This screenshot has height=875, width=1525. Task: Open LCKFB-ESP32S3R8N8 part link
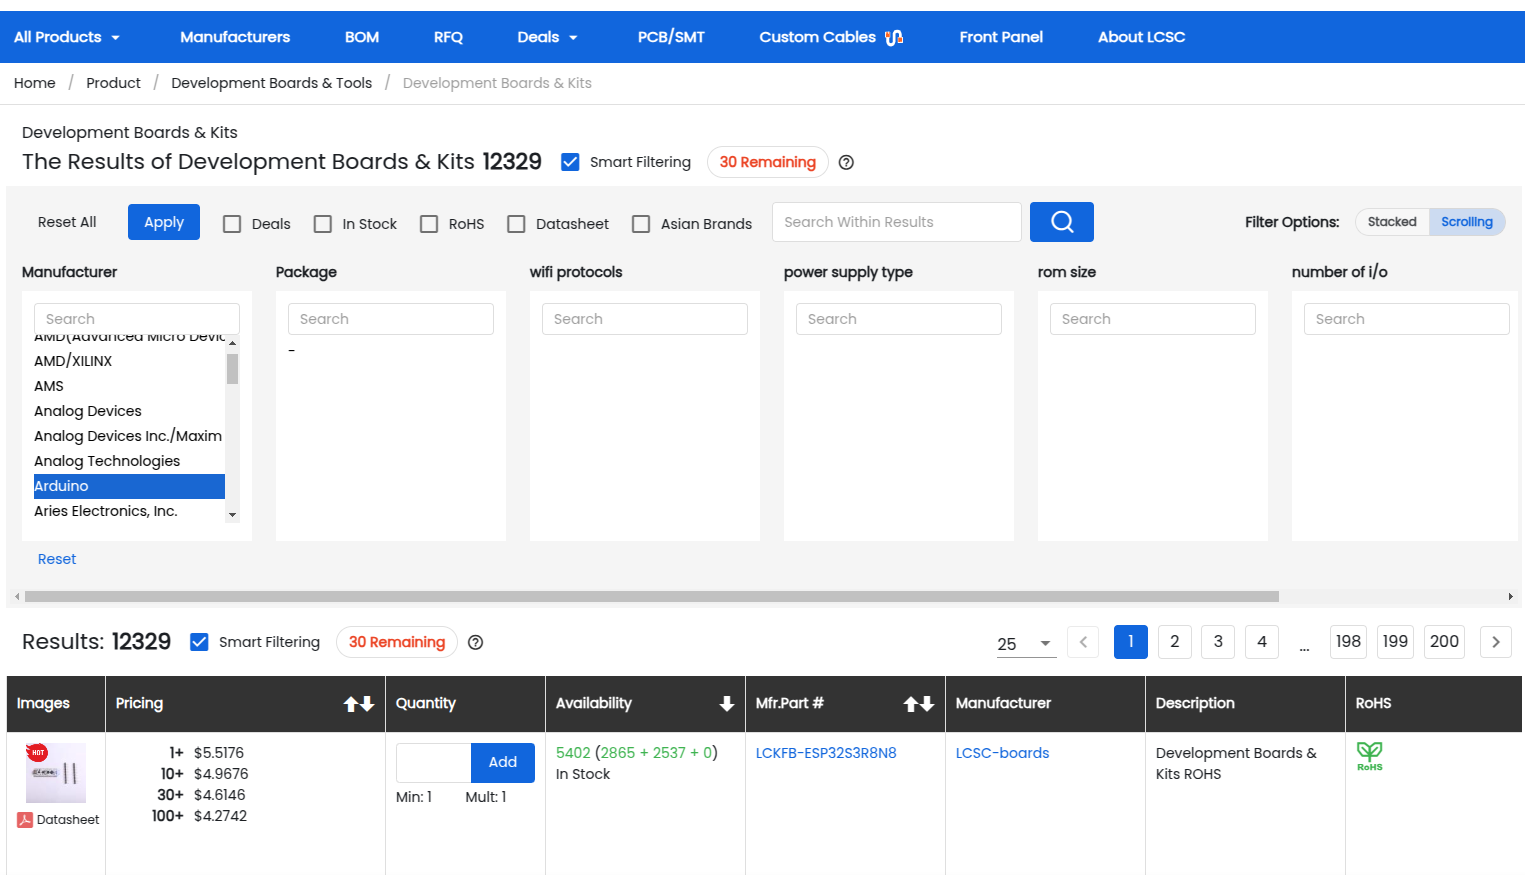(826, 753)
